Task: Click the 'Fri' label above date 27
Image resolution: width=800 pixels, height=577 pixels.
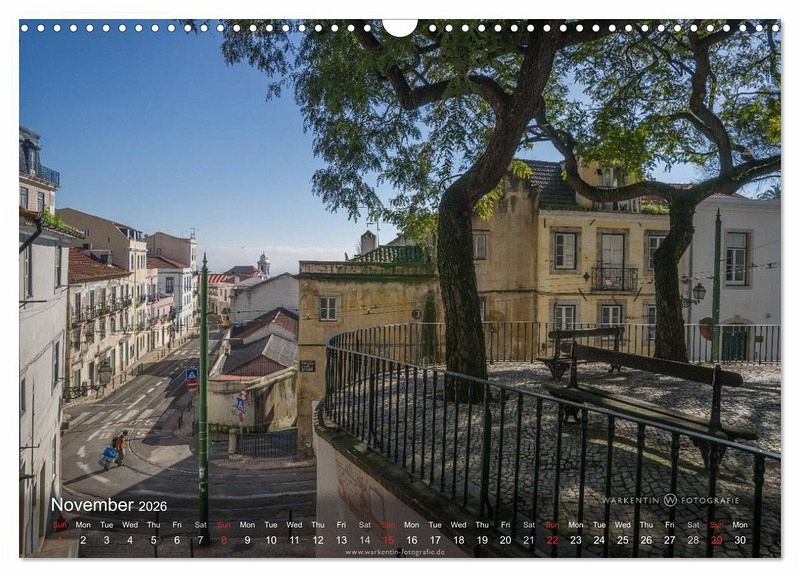Action: pos(670,524)
